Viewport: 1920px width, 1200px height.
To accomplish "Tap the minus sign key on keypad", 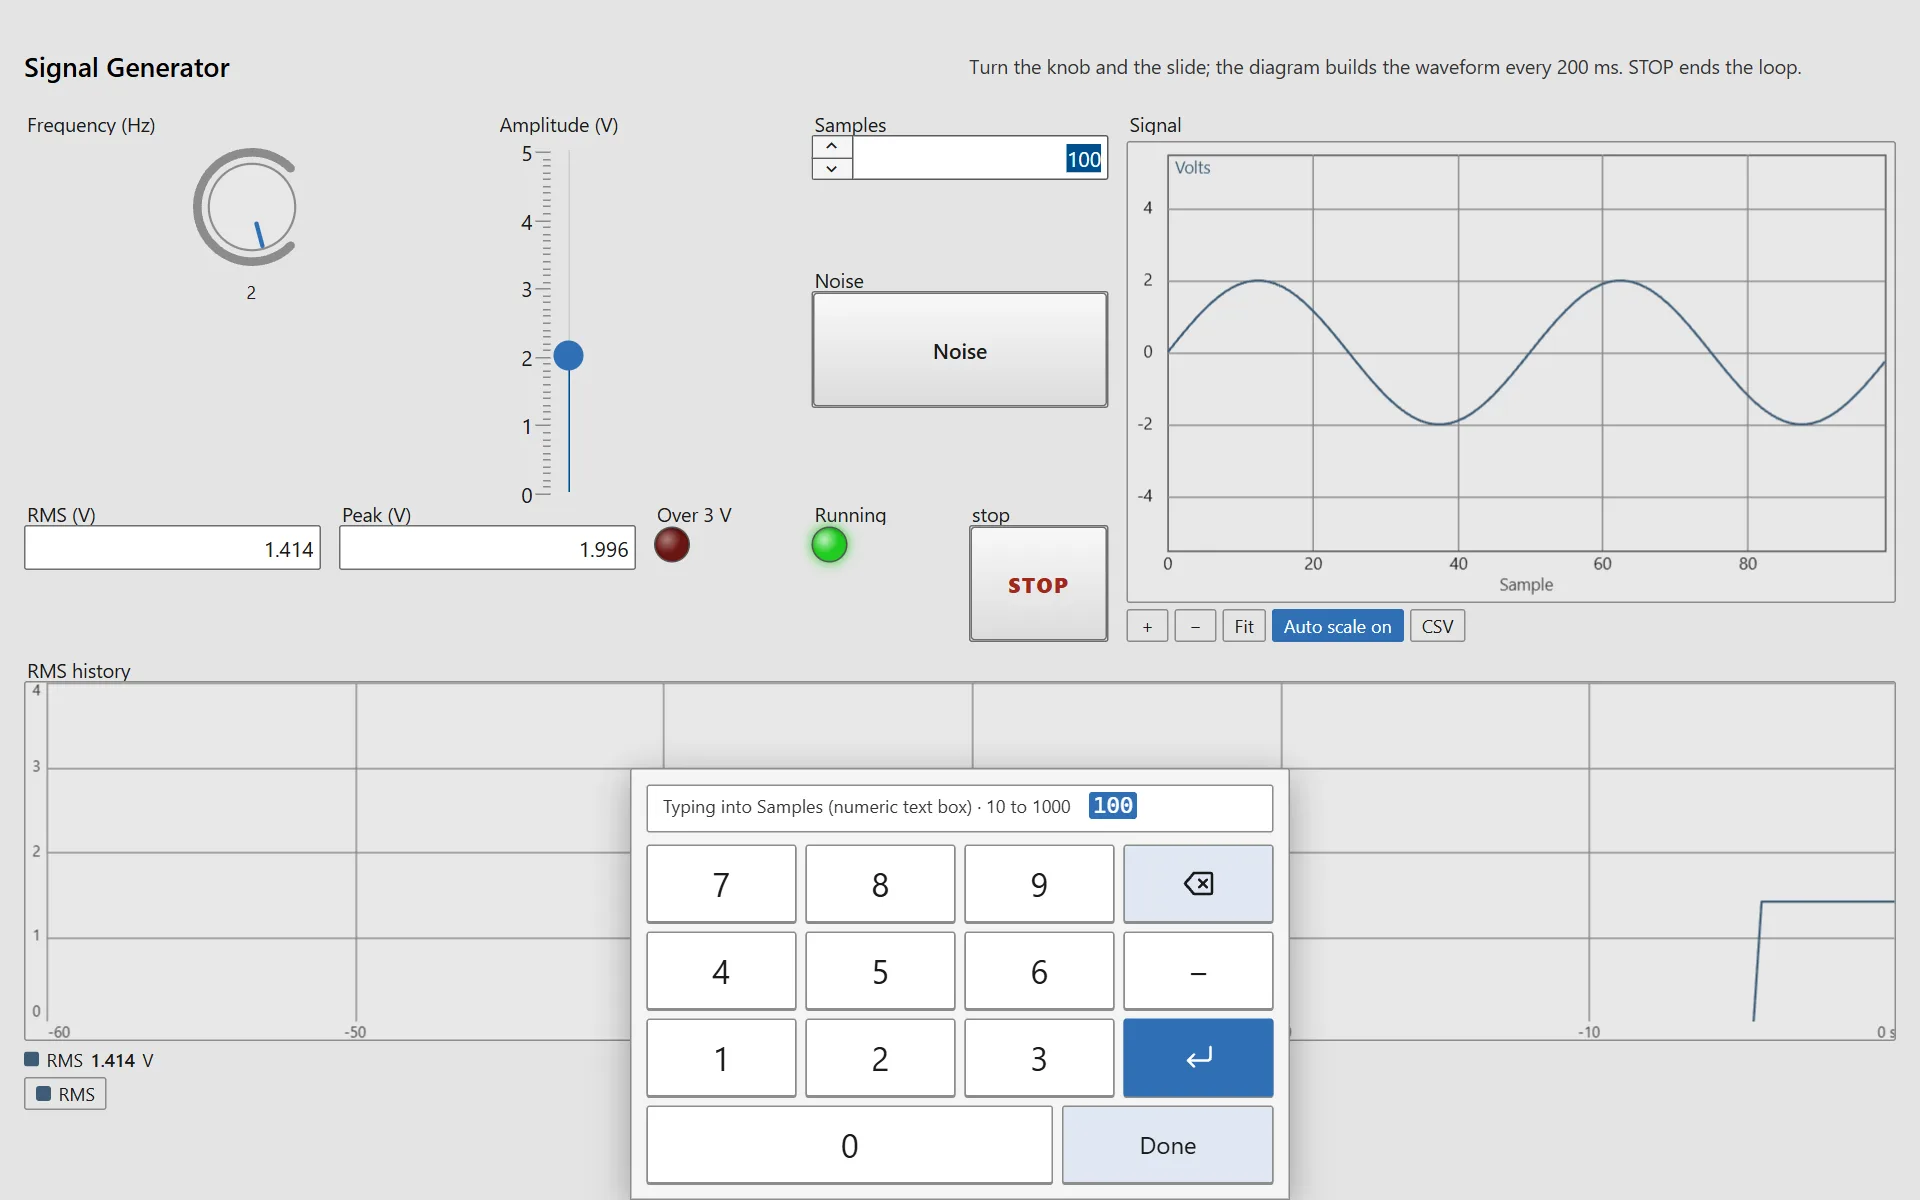I will [1197, 971].
